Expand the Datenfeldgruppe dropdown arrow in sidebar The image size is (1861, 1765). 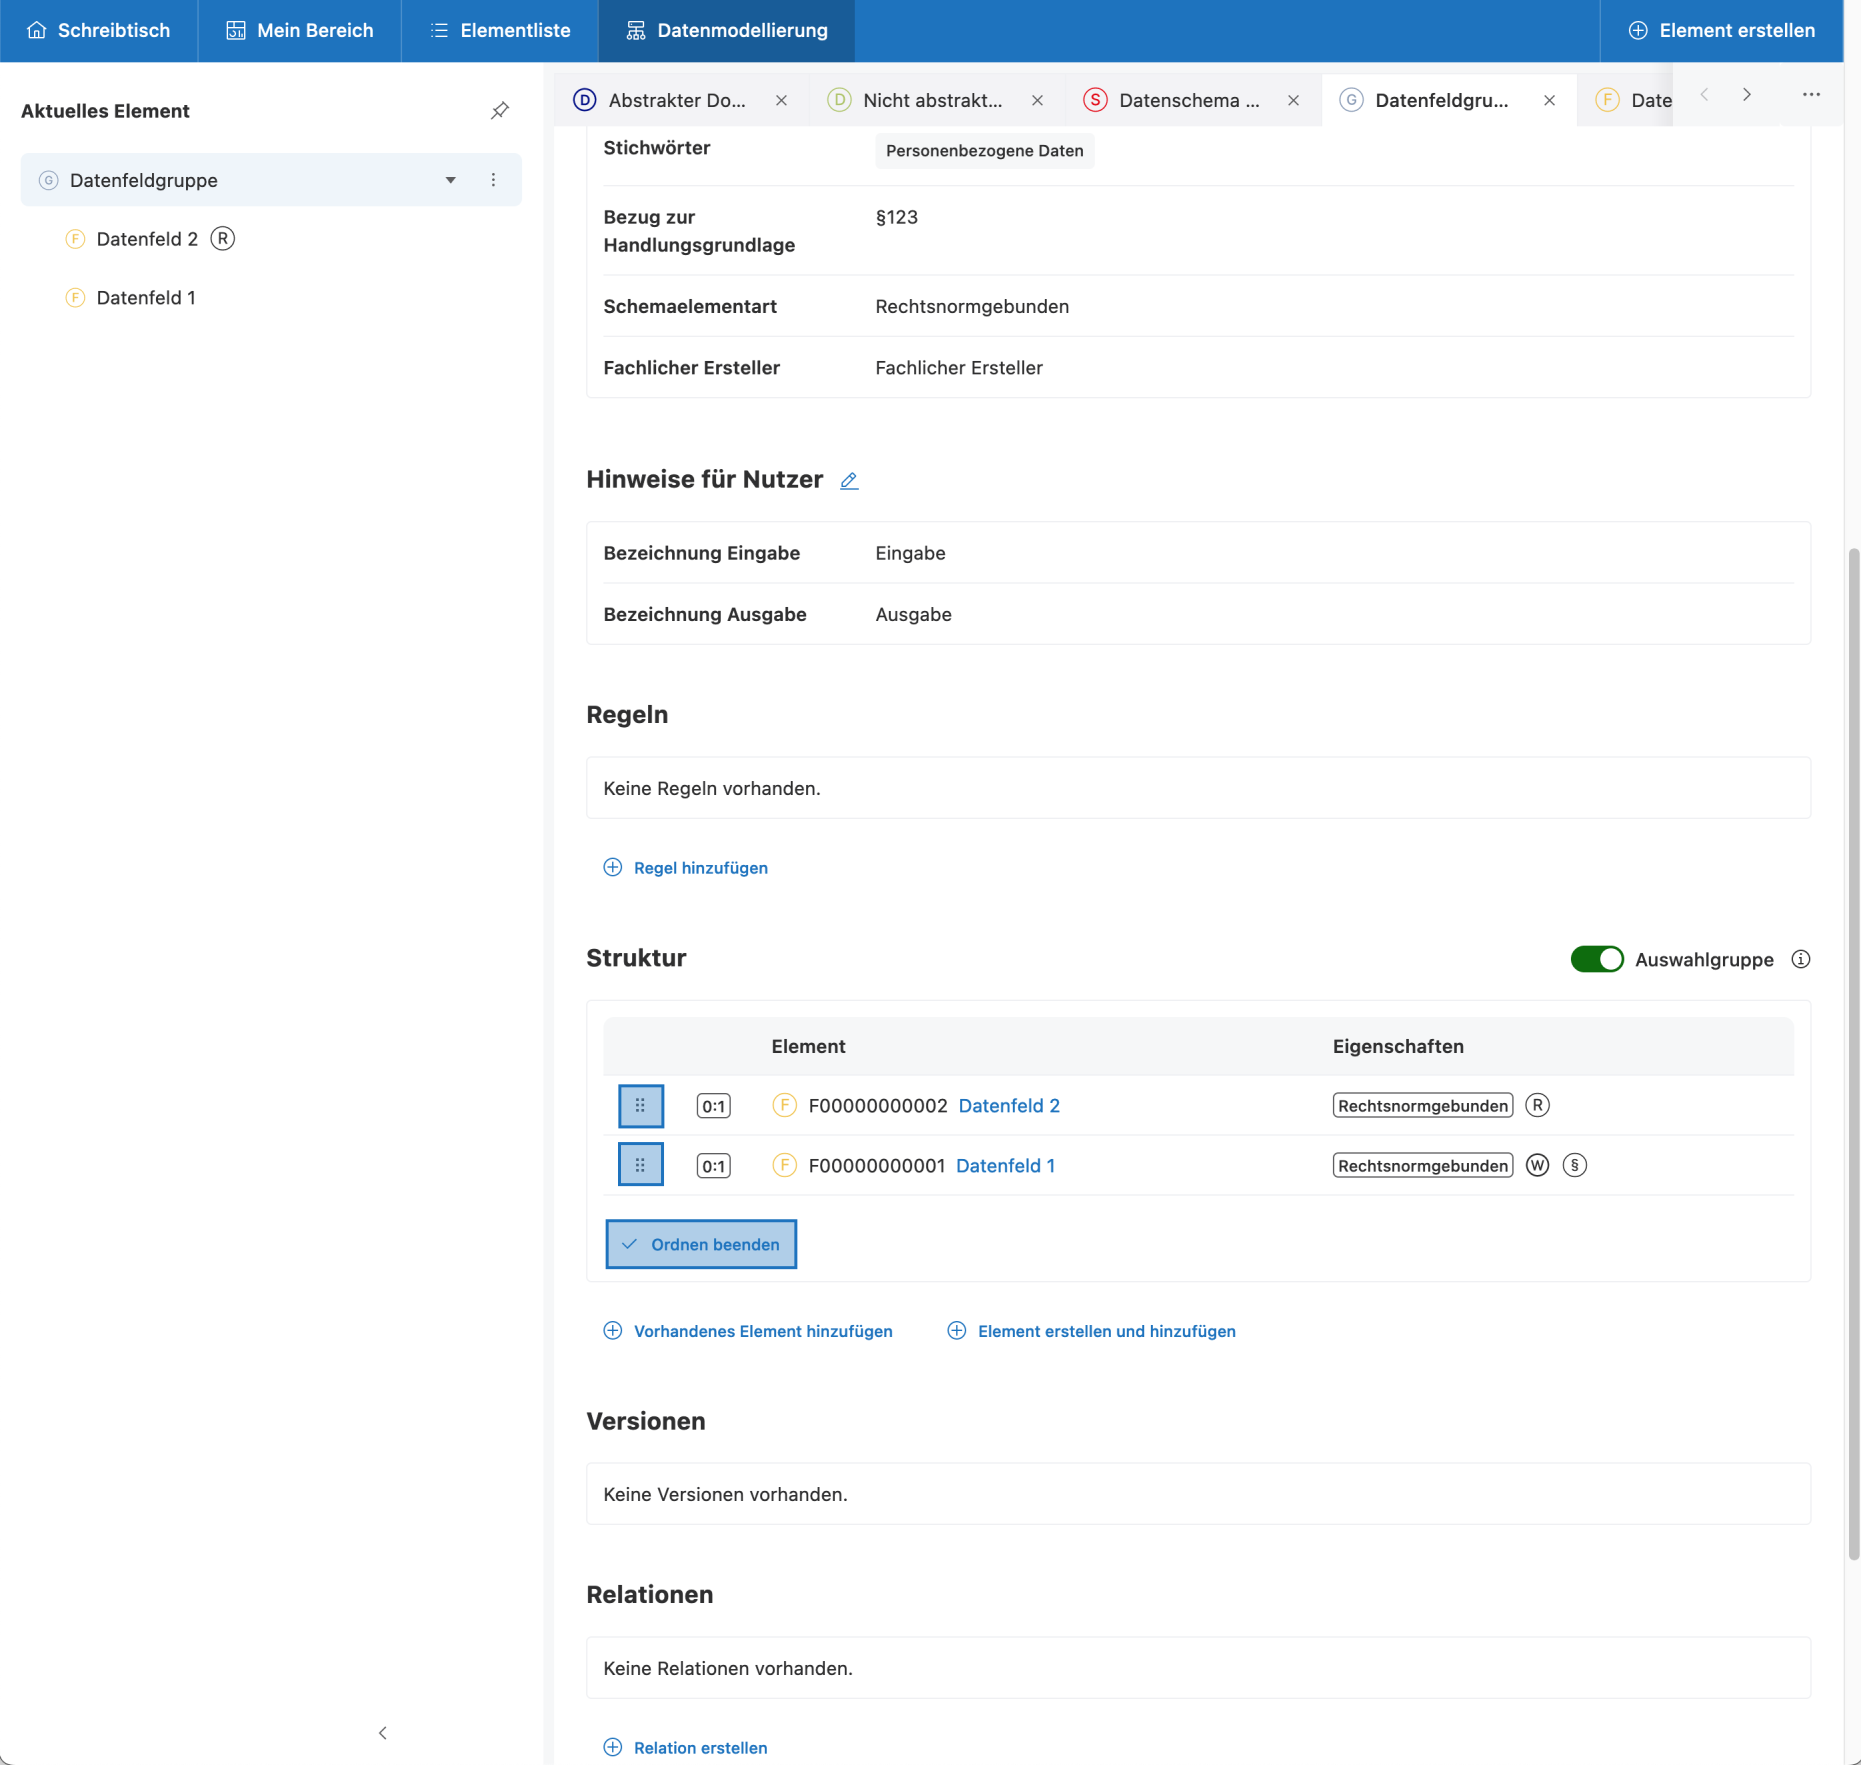coord(451,180)
